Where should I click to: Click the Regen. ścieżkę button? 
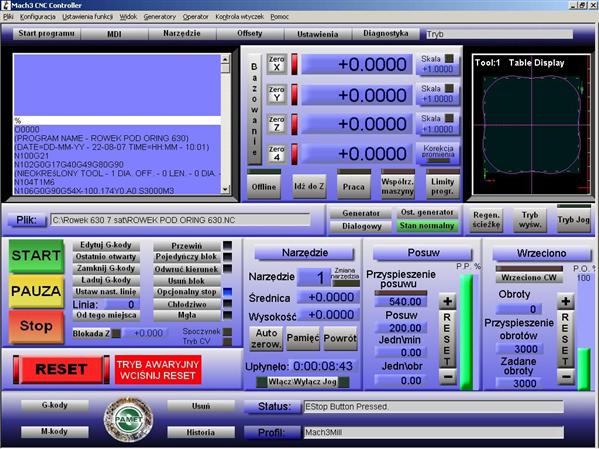[486, 220]
